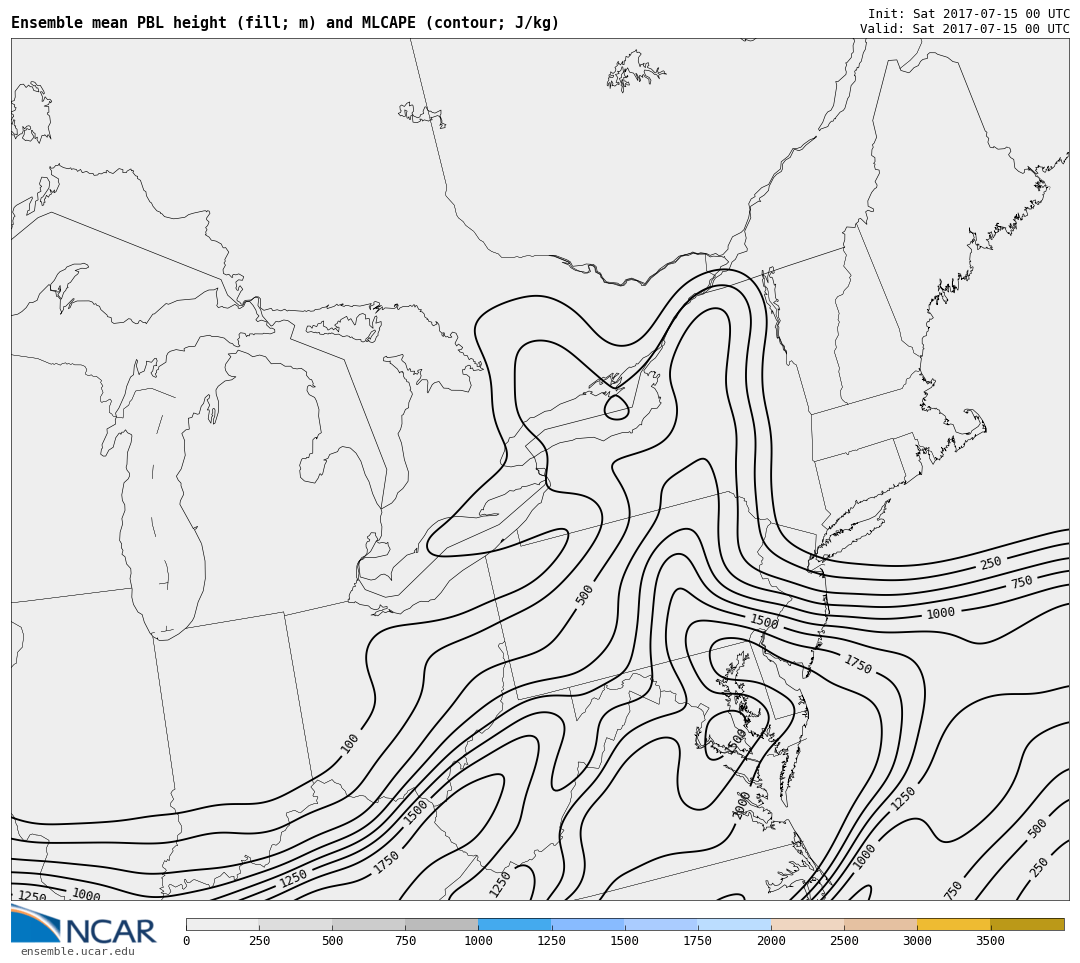The width and height of the screenshot is (1080, 963).
Task: Pick the pale peach 2000–2500 color bar segment
Action: coord(807,924)
